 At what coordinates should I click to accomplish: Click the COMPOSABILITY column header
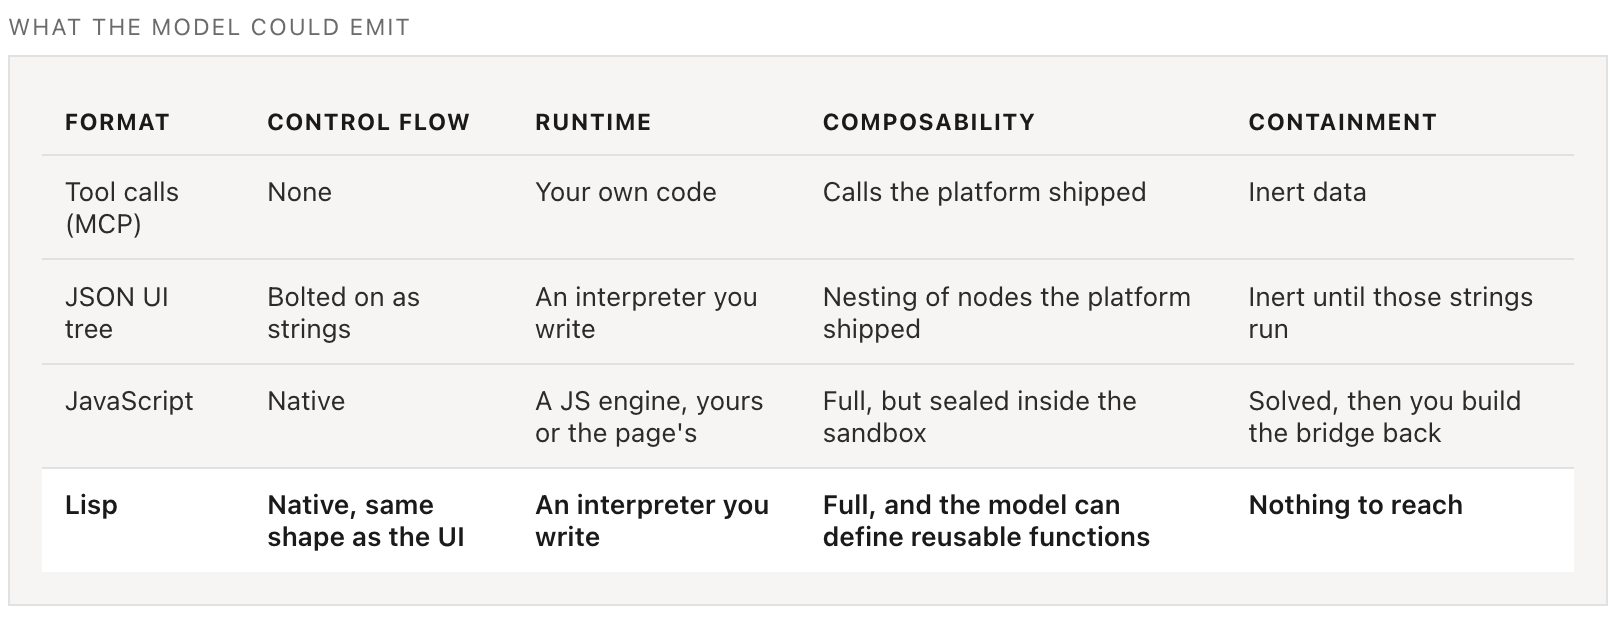coord(929,122)
